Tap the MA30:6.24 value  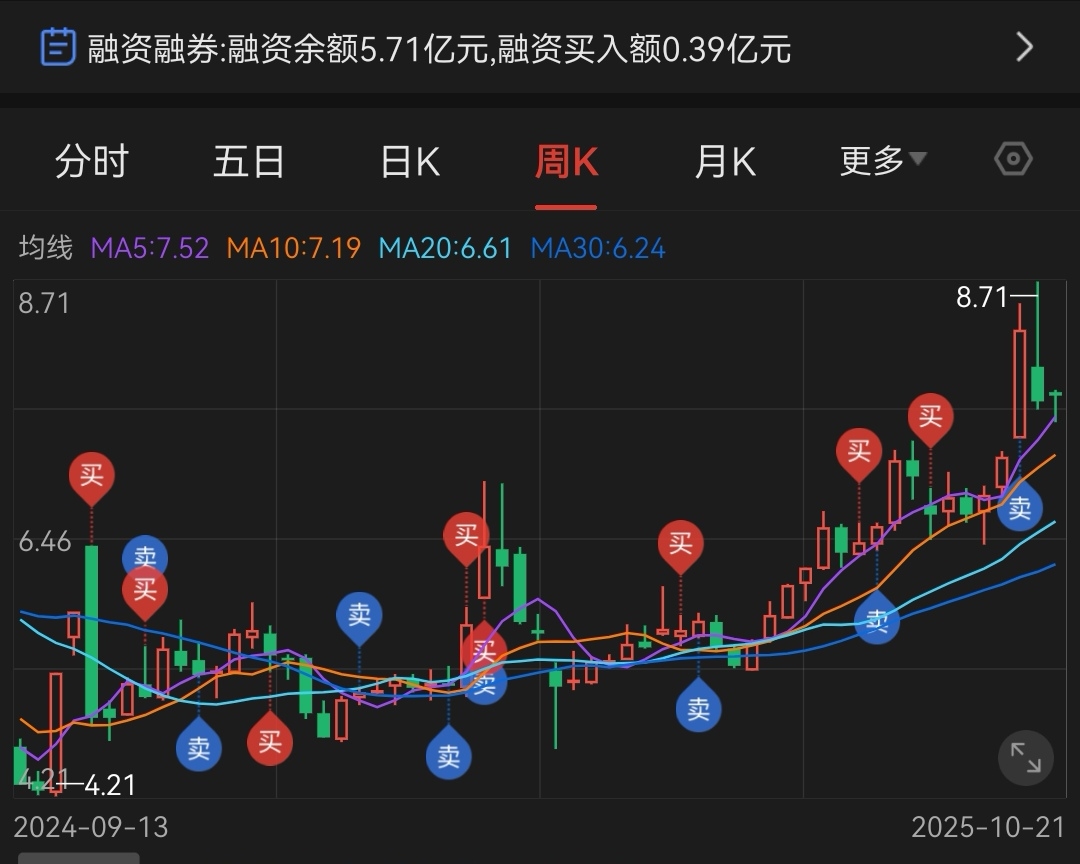598,247
